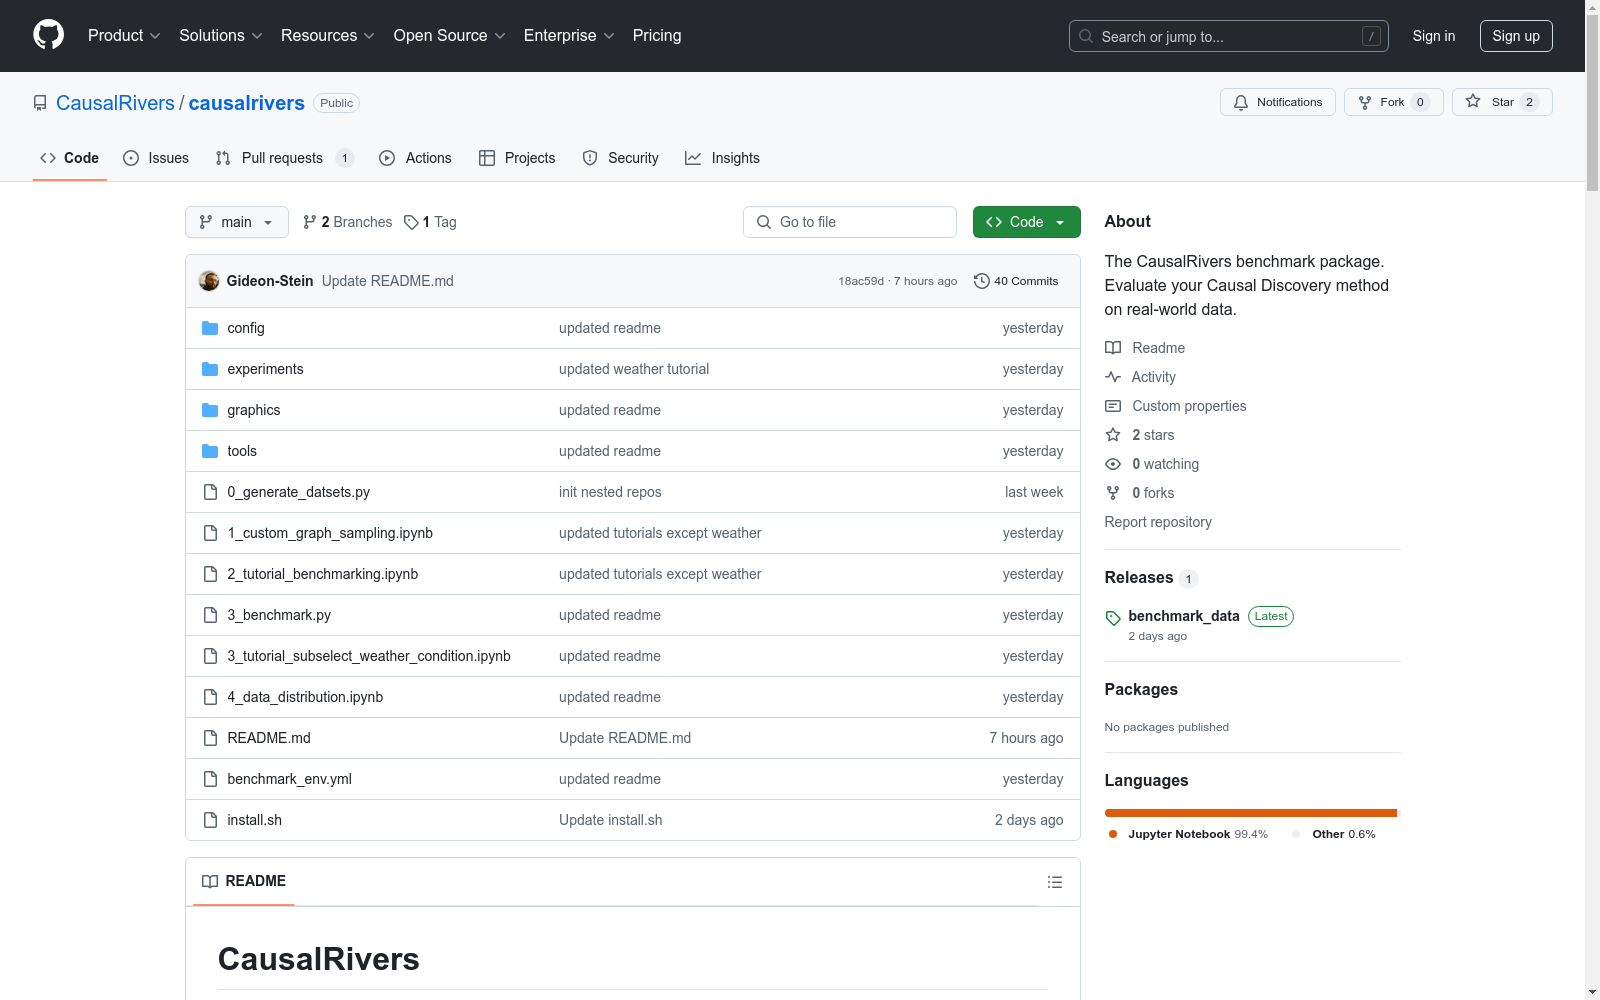
Task: Click the Sign up button
Action: click(x=1516, y=36)
